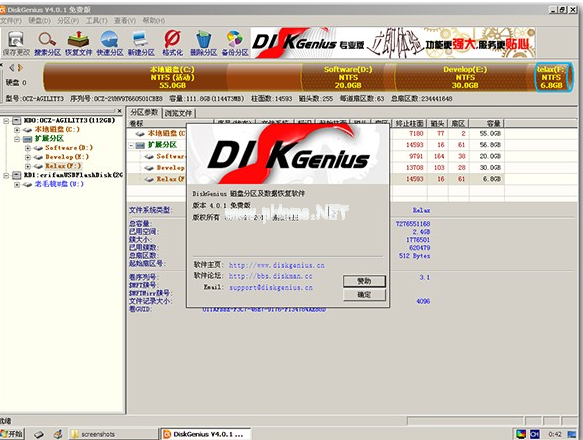Click the first quick launch disk icon
583x440 pixels.
pyautogui.click(x=39, y=434)
